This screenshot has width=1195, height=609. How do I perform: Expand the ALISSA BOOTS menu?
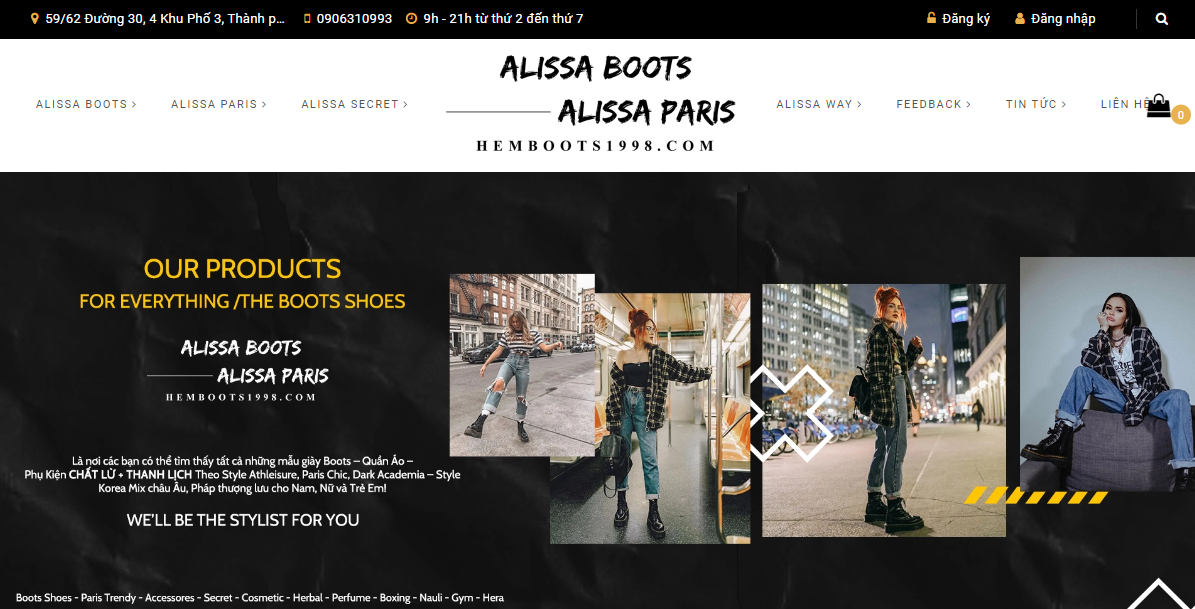coord(86,104)
